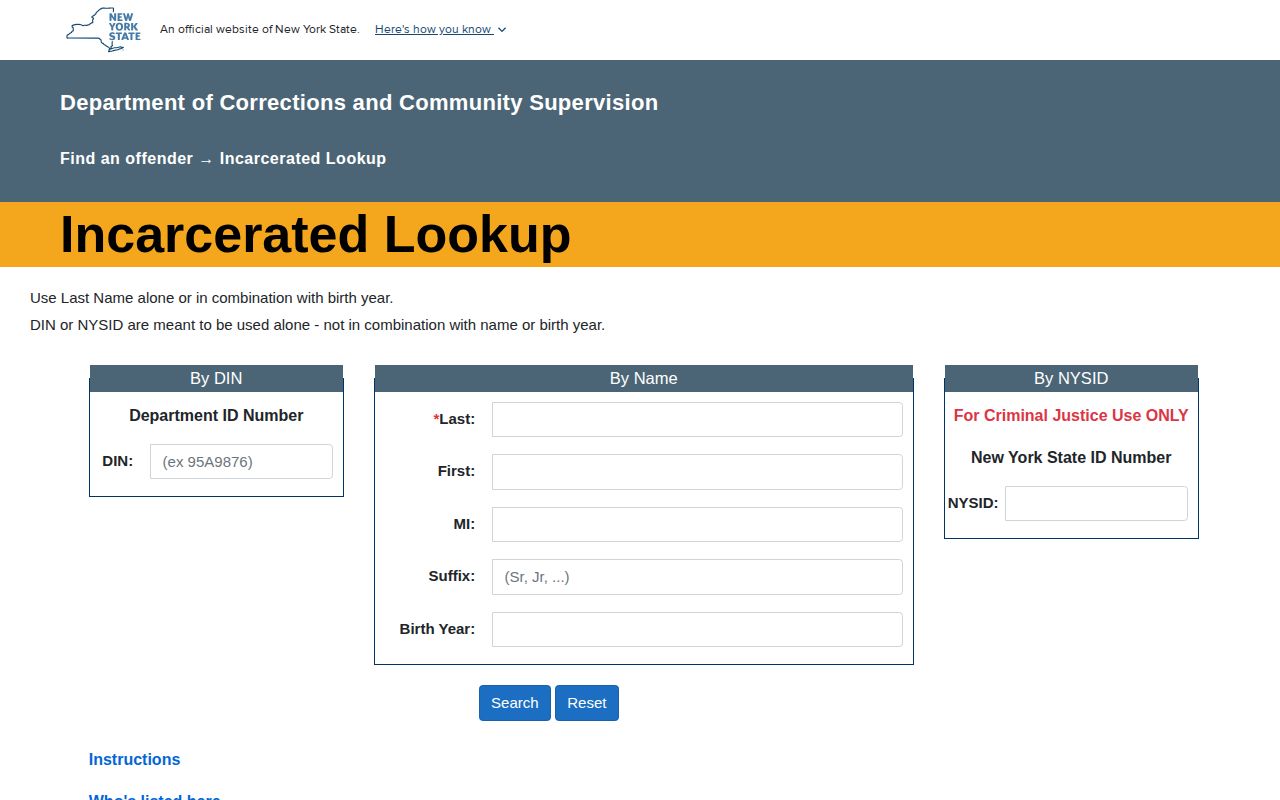Open the "Here's how you know" link

(433, 29)
